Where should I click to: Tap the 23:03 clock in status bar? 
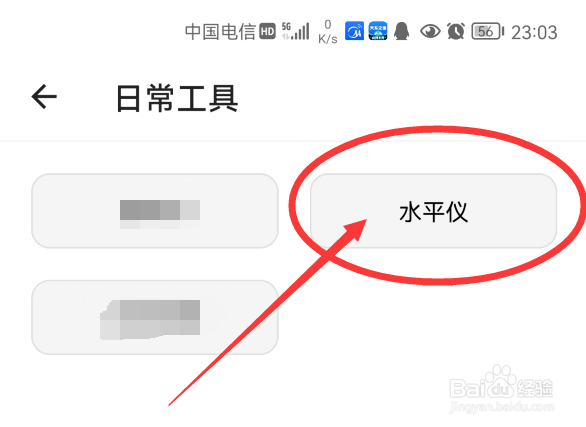pyautogui.click(x=534, y=32)
